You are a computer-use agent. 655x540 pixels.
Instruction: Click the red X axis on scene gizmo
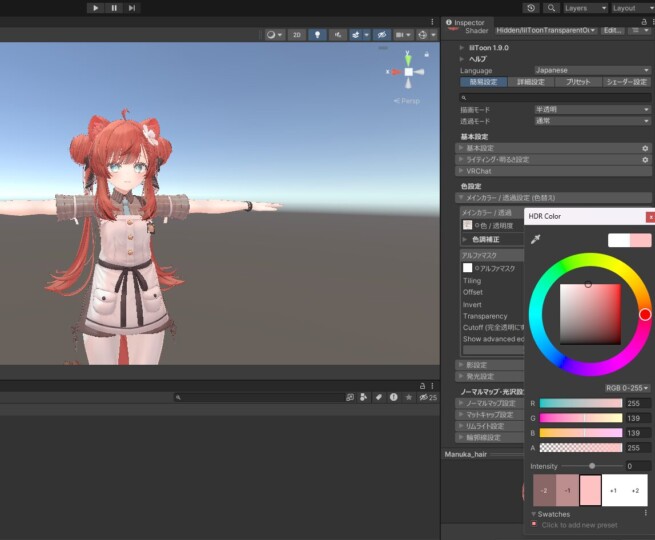coord(395,72)
